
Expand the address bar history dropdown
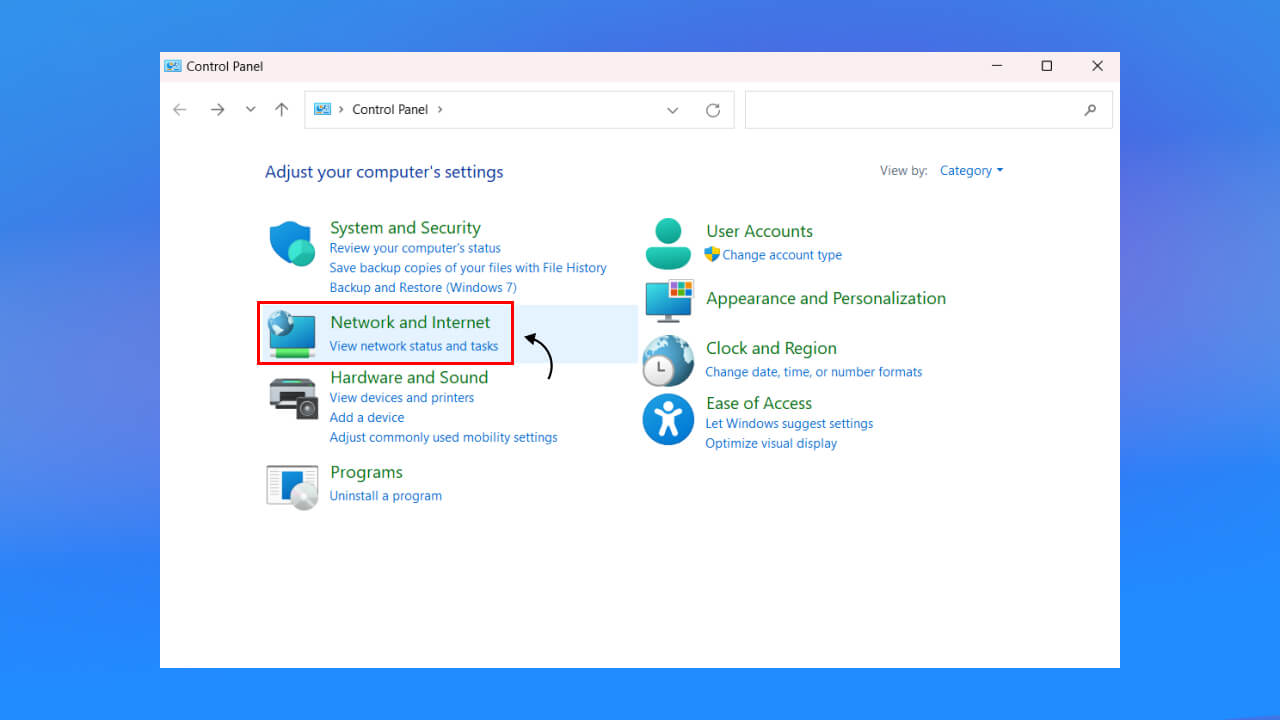[673, 110]
